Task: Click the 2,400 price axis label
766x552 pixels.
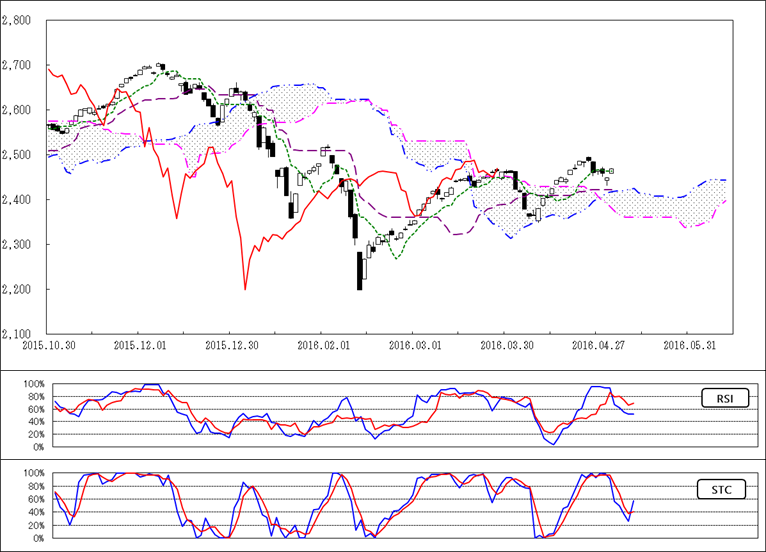Action: 17,200
